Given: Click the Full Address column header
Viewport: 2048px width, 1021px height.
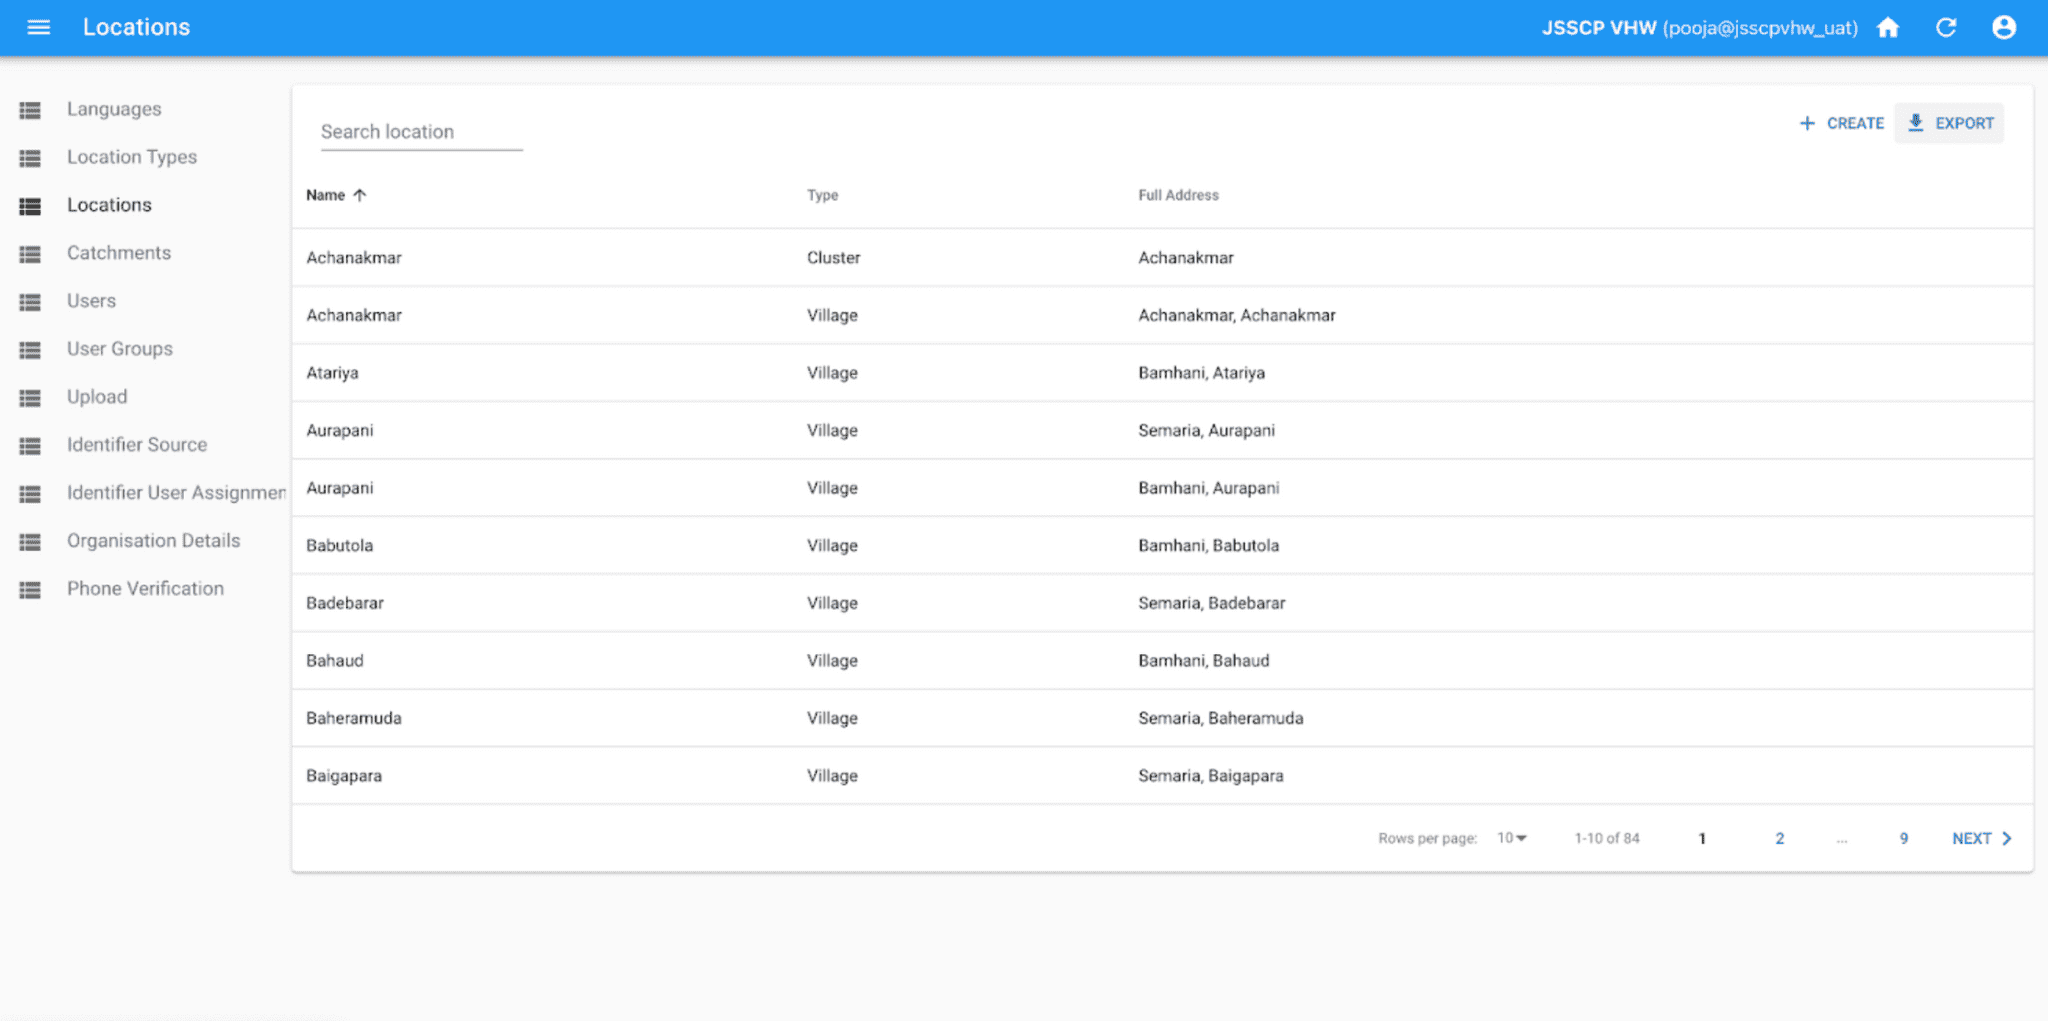Looking at the screenshot, I should [x=1179, y=195].
